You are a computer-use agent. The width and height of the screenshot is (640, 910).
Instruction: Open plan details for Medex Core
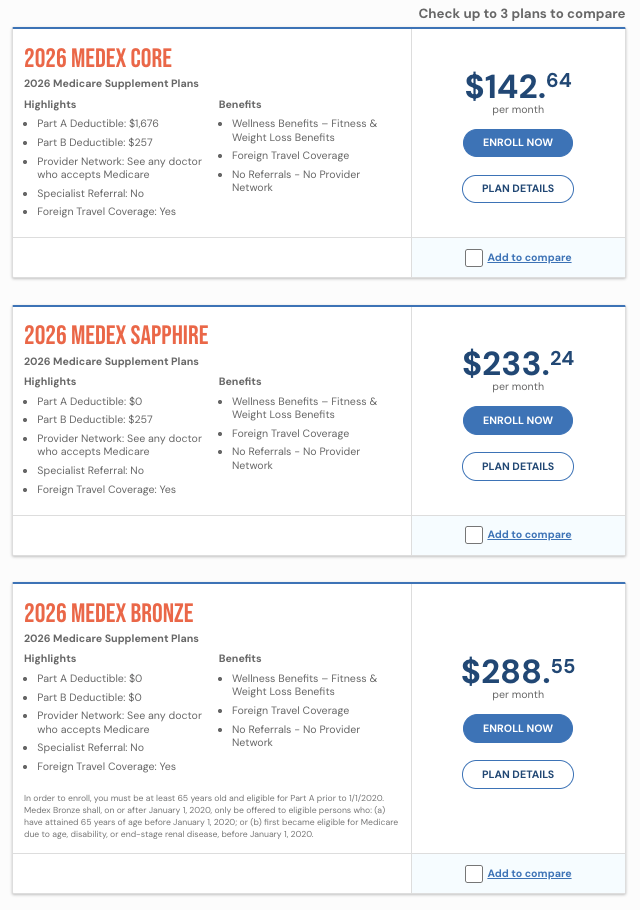click(517, 189)
